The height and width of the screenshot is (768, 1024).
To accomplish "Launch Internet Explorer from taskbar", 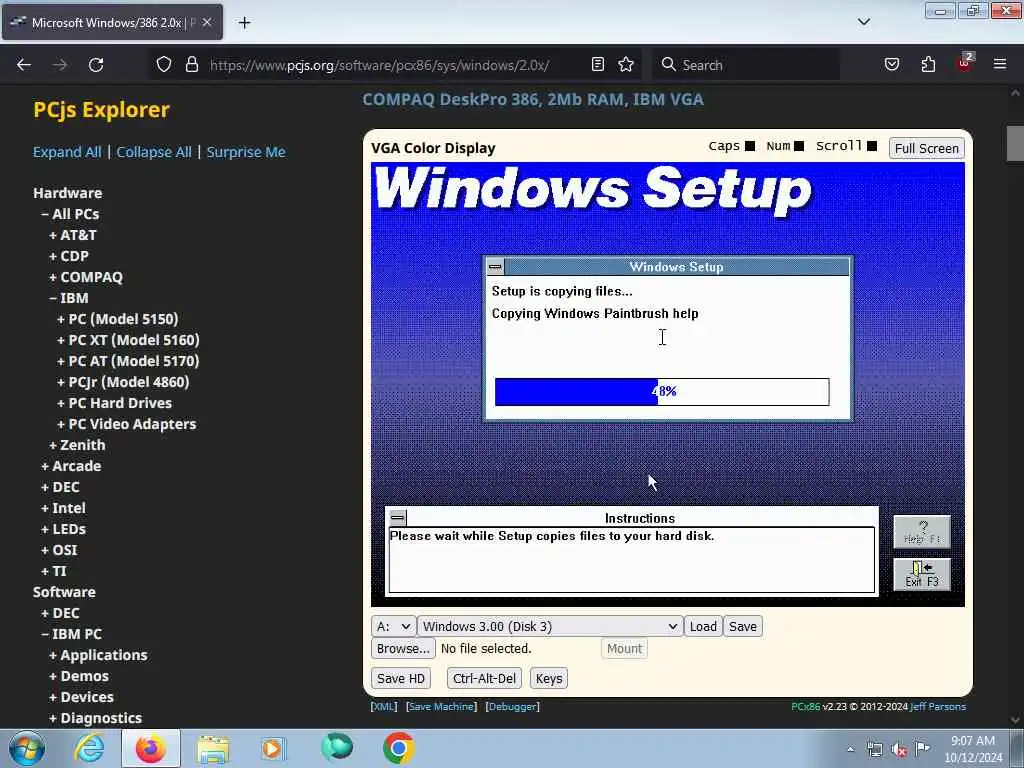I will pyautogui.click(x=89, y=748).
